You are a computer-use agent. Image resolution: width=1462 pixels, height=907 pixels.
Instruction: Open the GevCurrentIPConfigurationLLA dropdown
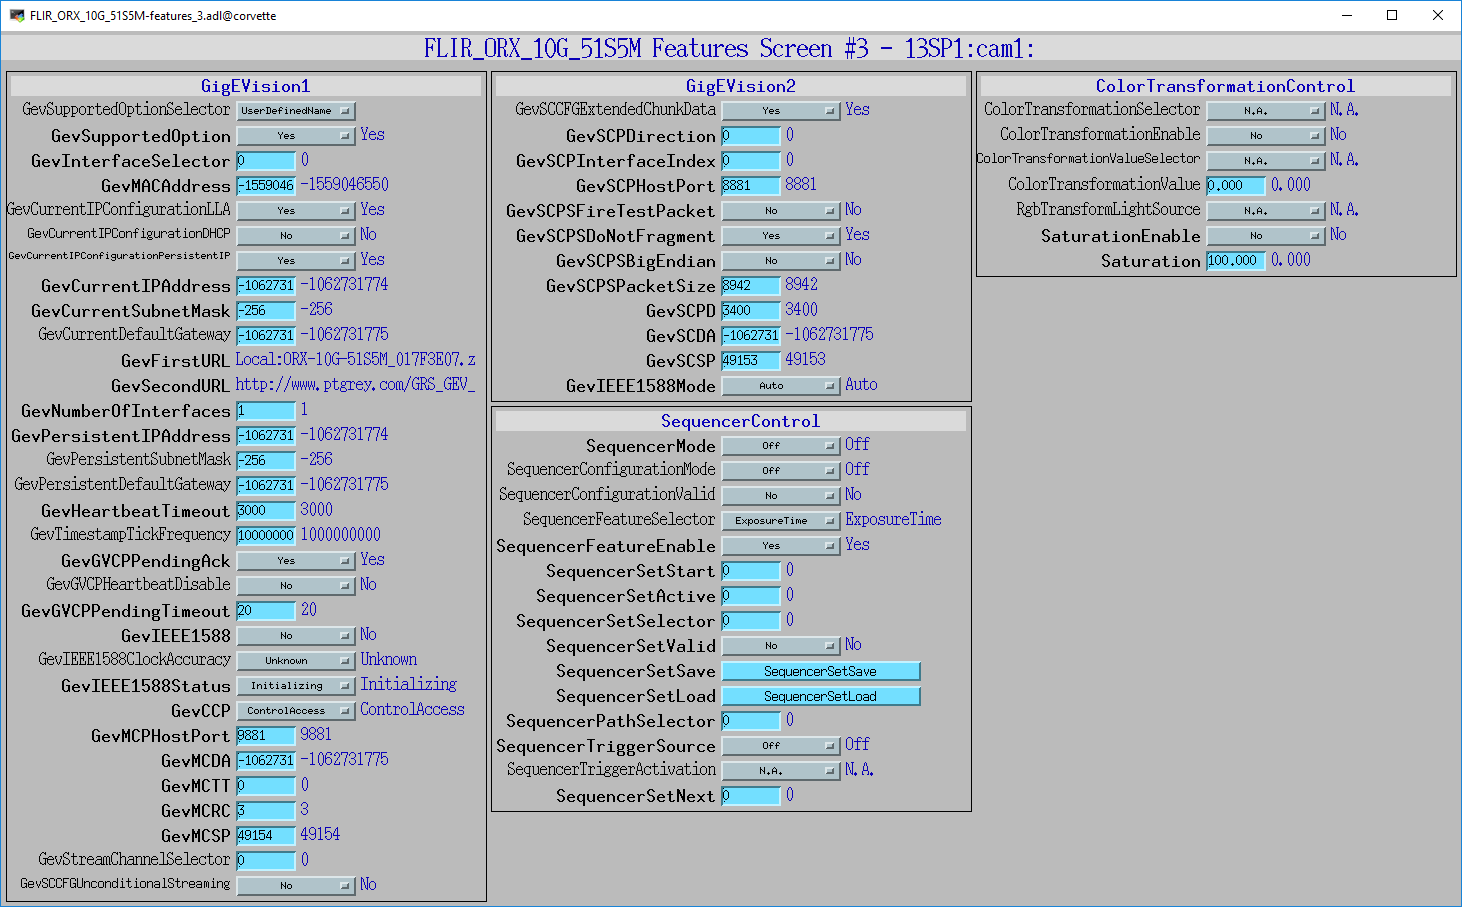click(296, 211)
